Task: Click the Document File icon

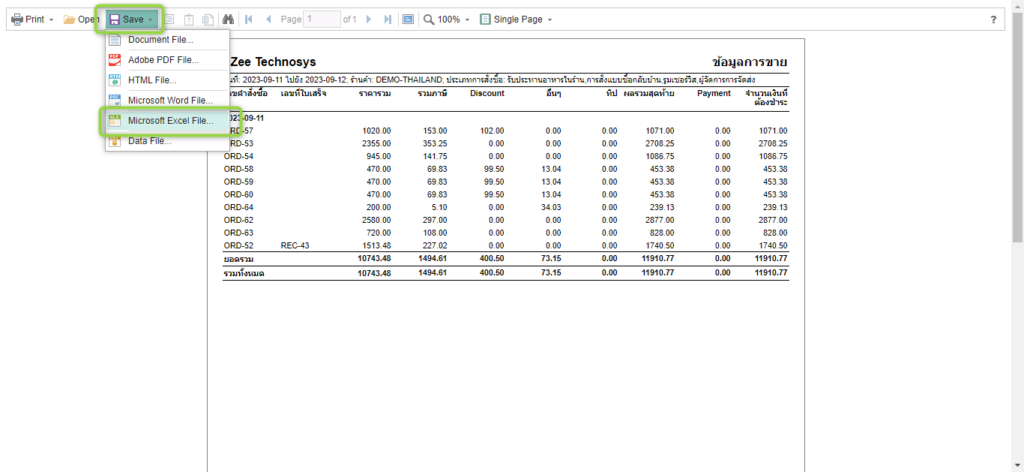Action: pyautogui.click(x=115, y=40)
